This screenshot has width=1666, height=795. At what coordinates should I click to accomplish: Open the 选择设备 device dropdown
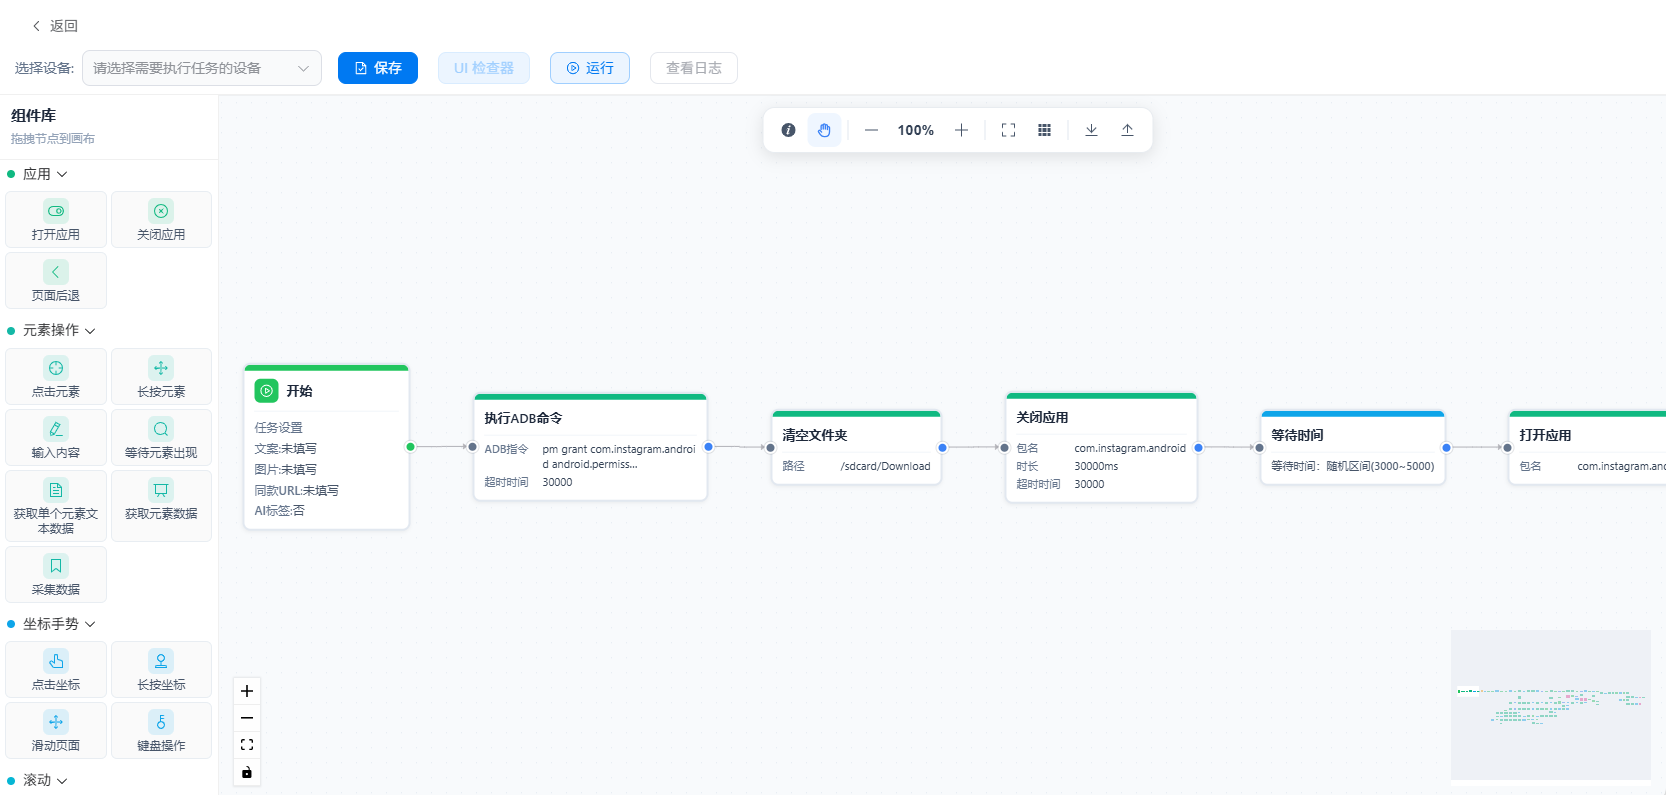202,68
